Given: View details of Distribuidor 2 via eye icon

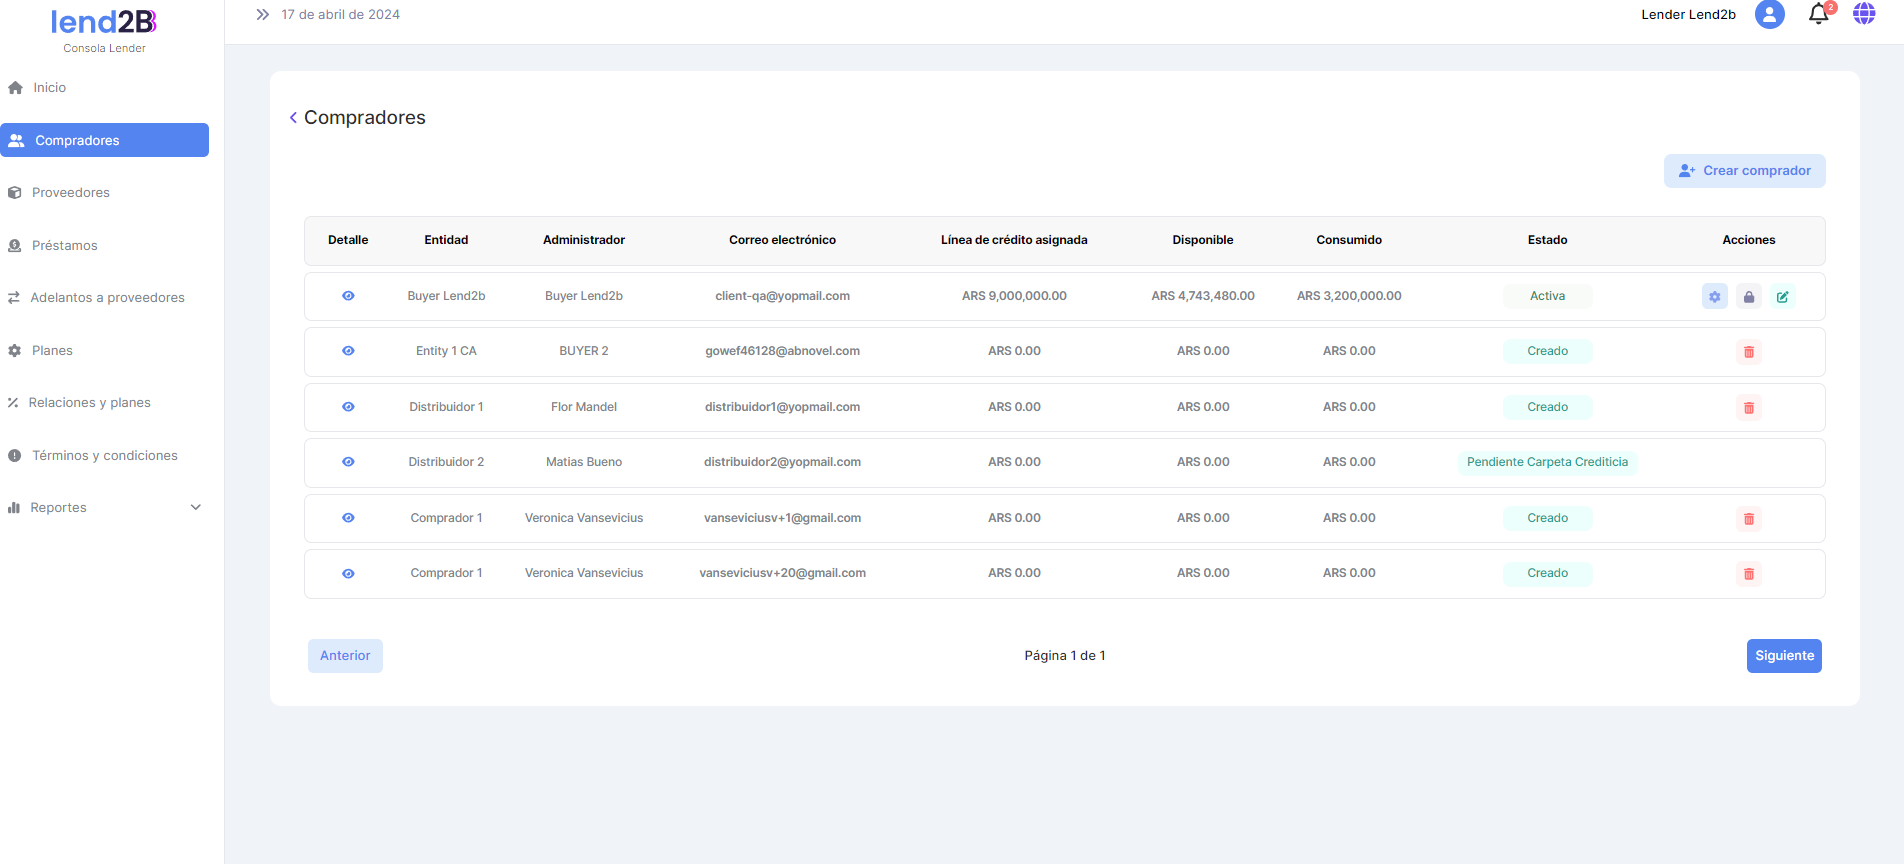Looking at the screenshot, I should click(348, 462).
